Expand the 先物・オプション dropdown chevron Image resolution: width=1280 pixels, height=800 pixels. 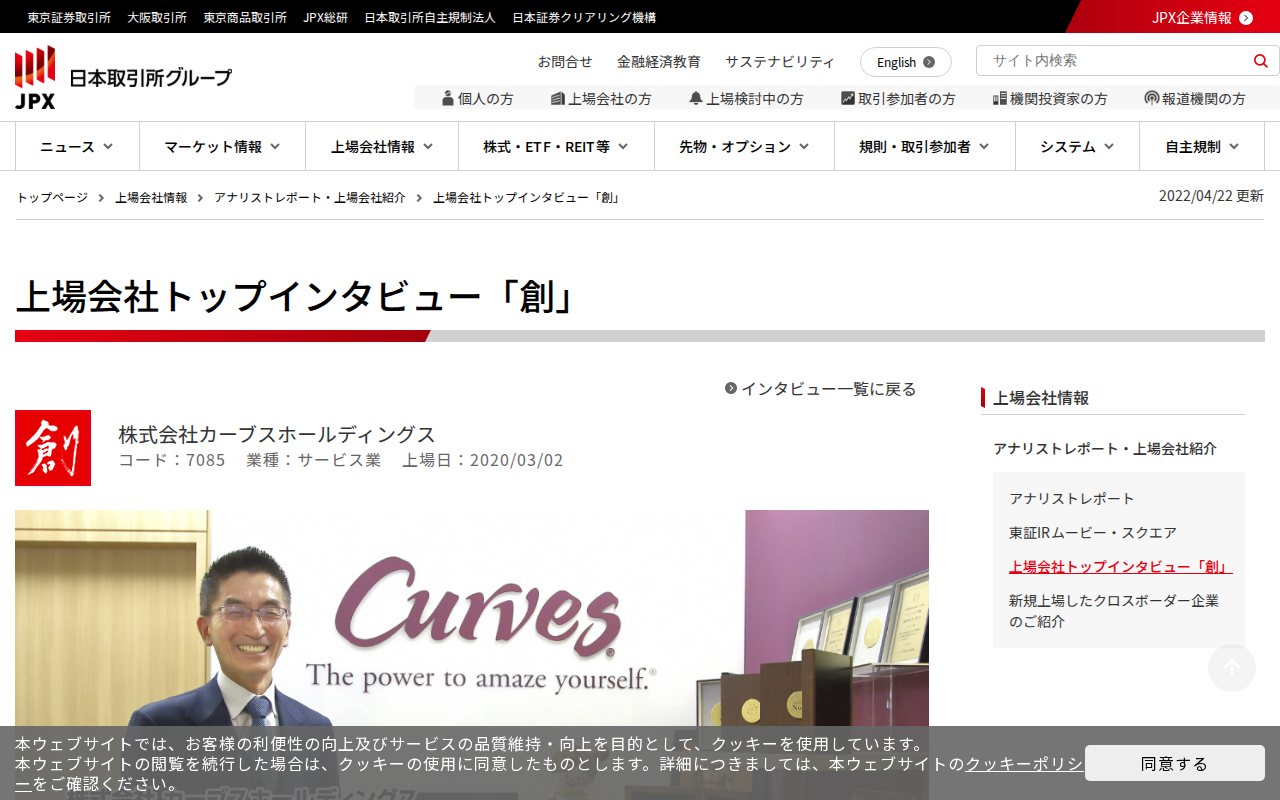804,147
